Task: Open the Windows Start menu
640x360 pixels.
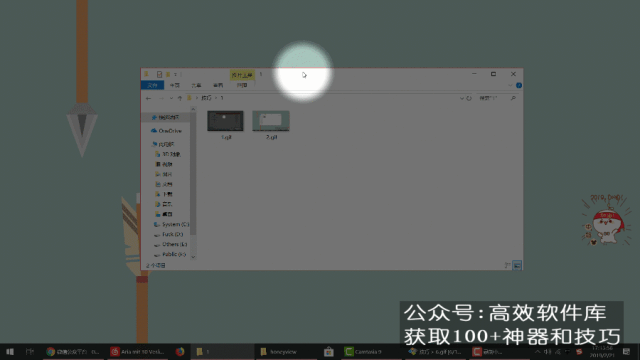Action: click(10, 351)
